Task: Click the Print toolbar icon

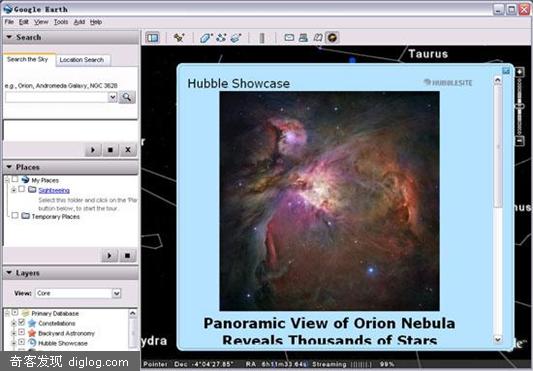Action: tap(303, 37)
